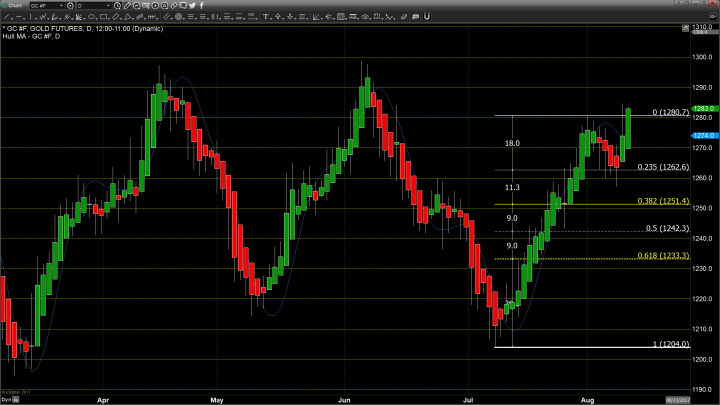Click the symbol lookup magnifier icon
Viewport: 720px width, 405px height.
click(70, 7)
